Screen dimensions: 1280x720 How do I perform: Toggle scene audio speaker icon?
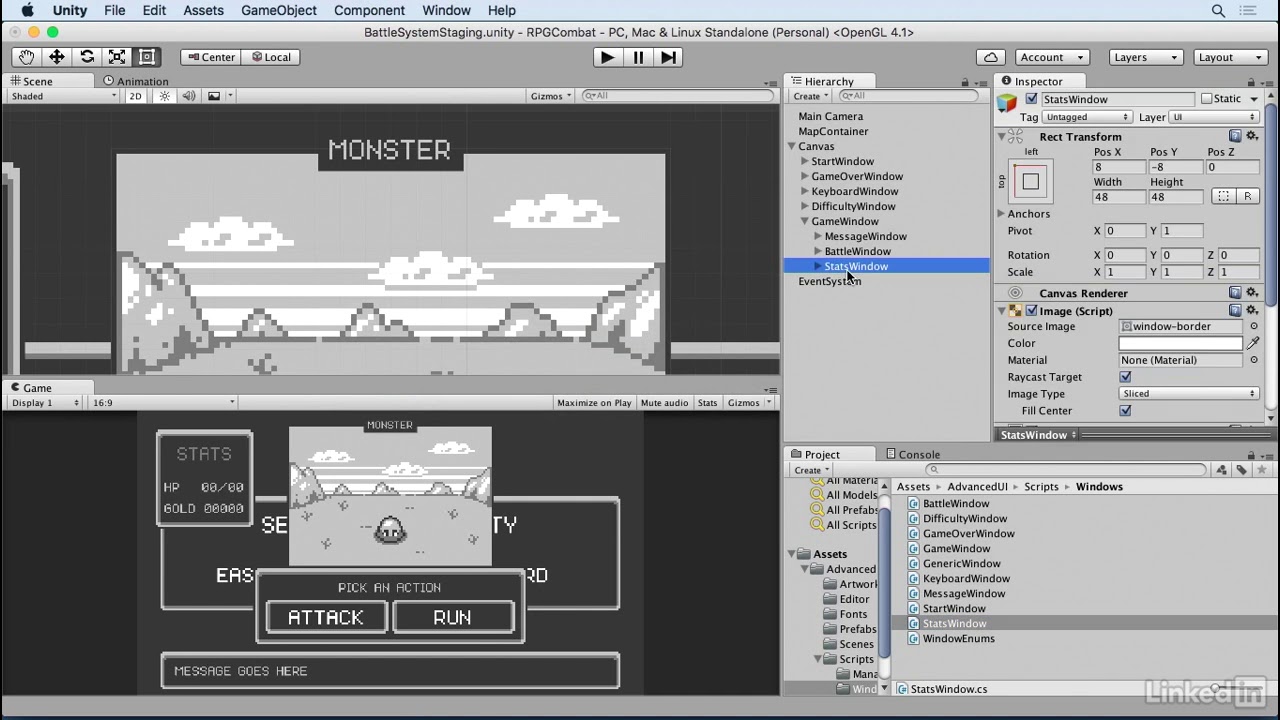click(x=188, y=96)
